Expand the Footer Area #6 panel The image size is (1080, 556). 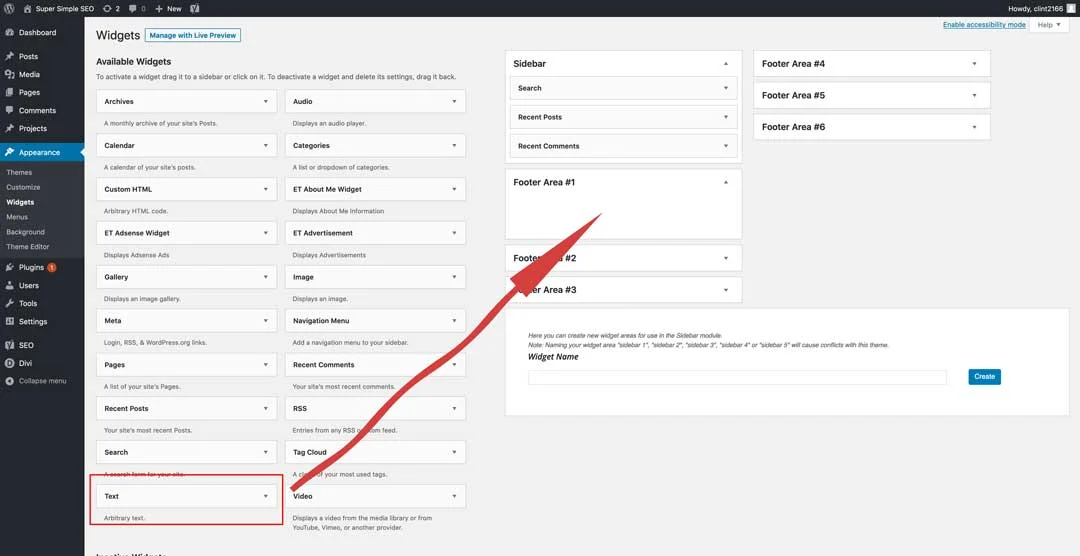tap(975, 127)
